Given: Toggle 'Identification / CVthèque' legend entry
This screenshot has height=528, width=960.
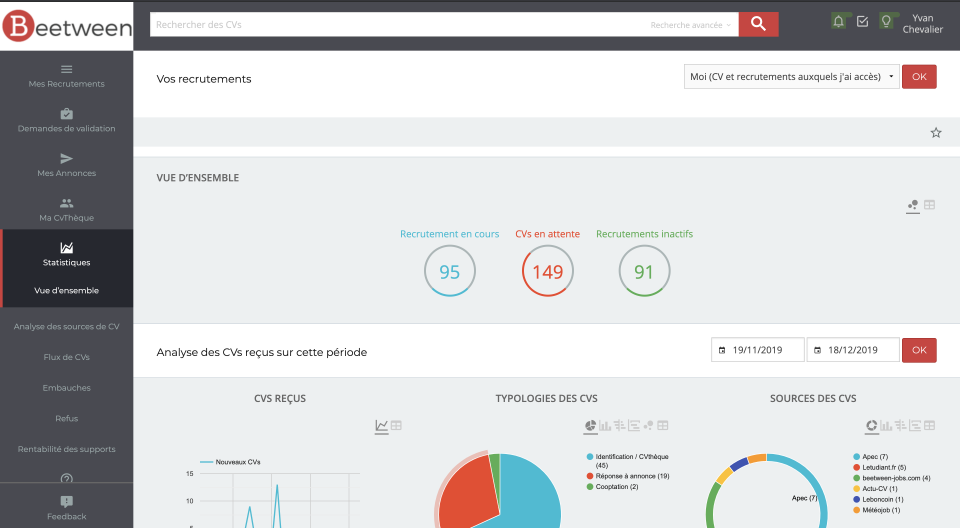Looking at the screenshot, I should [628, 461].
